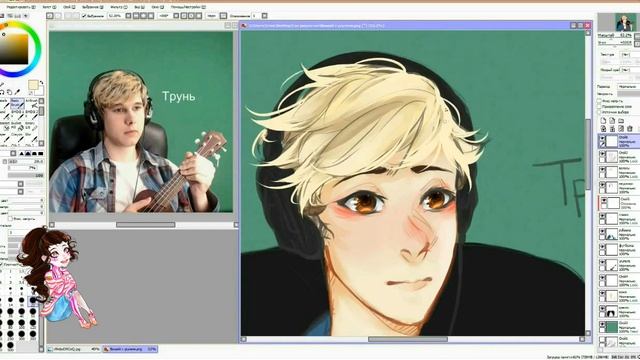Toggle Фикс. непрозр checkbox in brush settings
The image size is (640, 360).
coord(11,218)
